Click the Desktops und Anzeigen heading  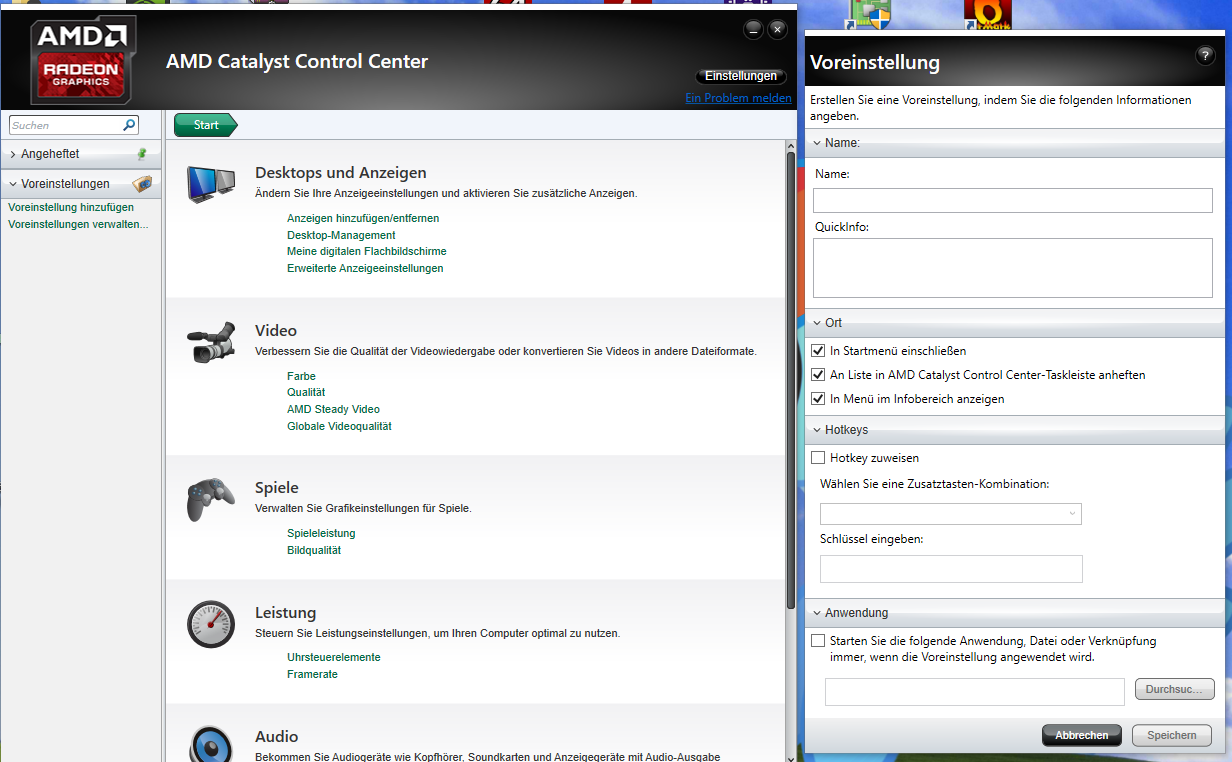click(341, 173)
